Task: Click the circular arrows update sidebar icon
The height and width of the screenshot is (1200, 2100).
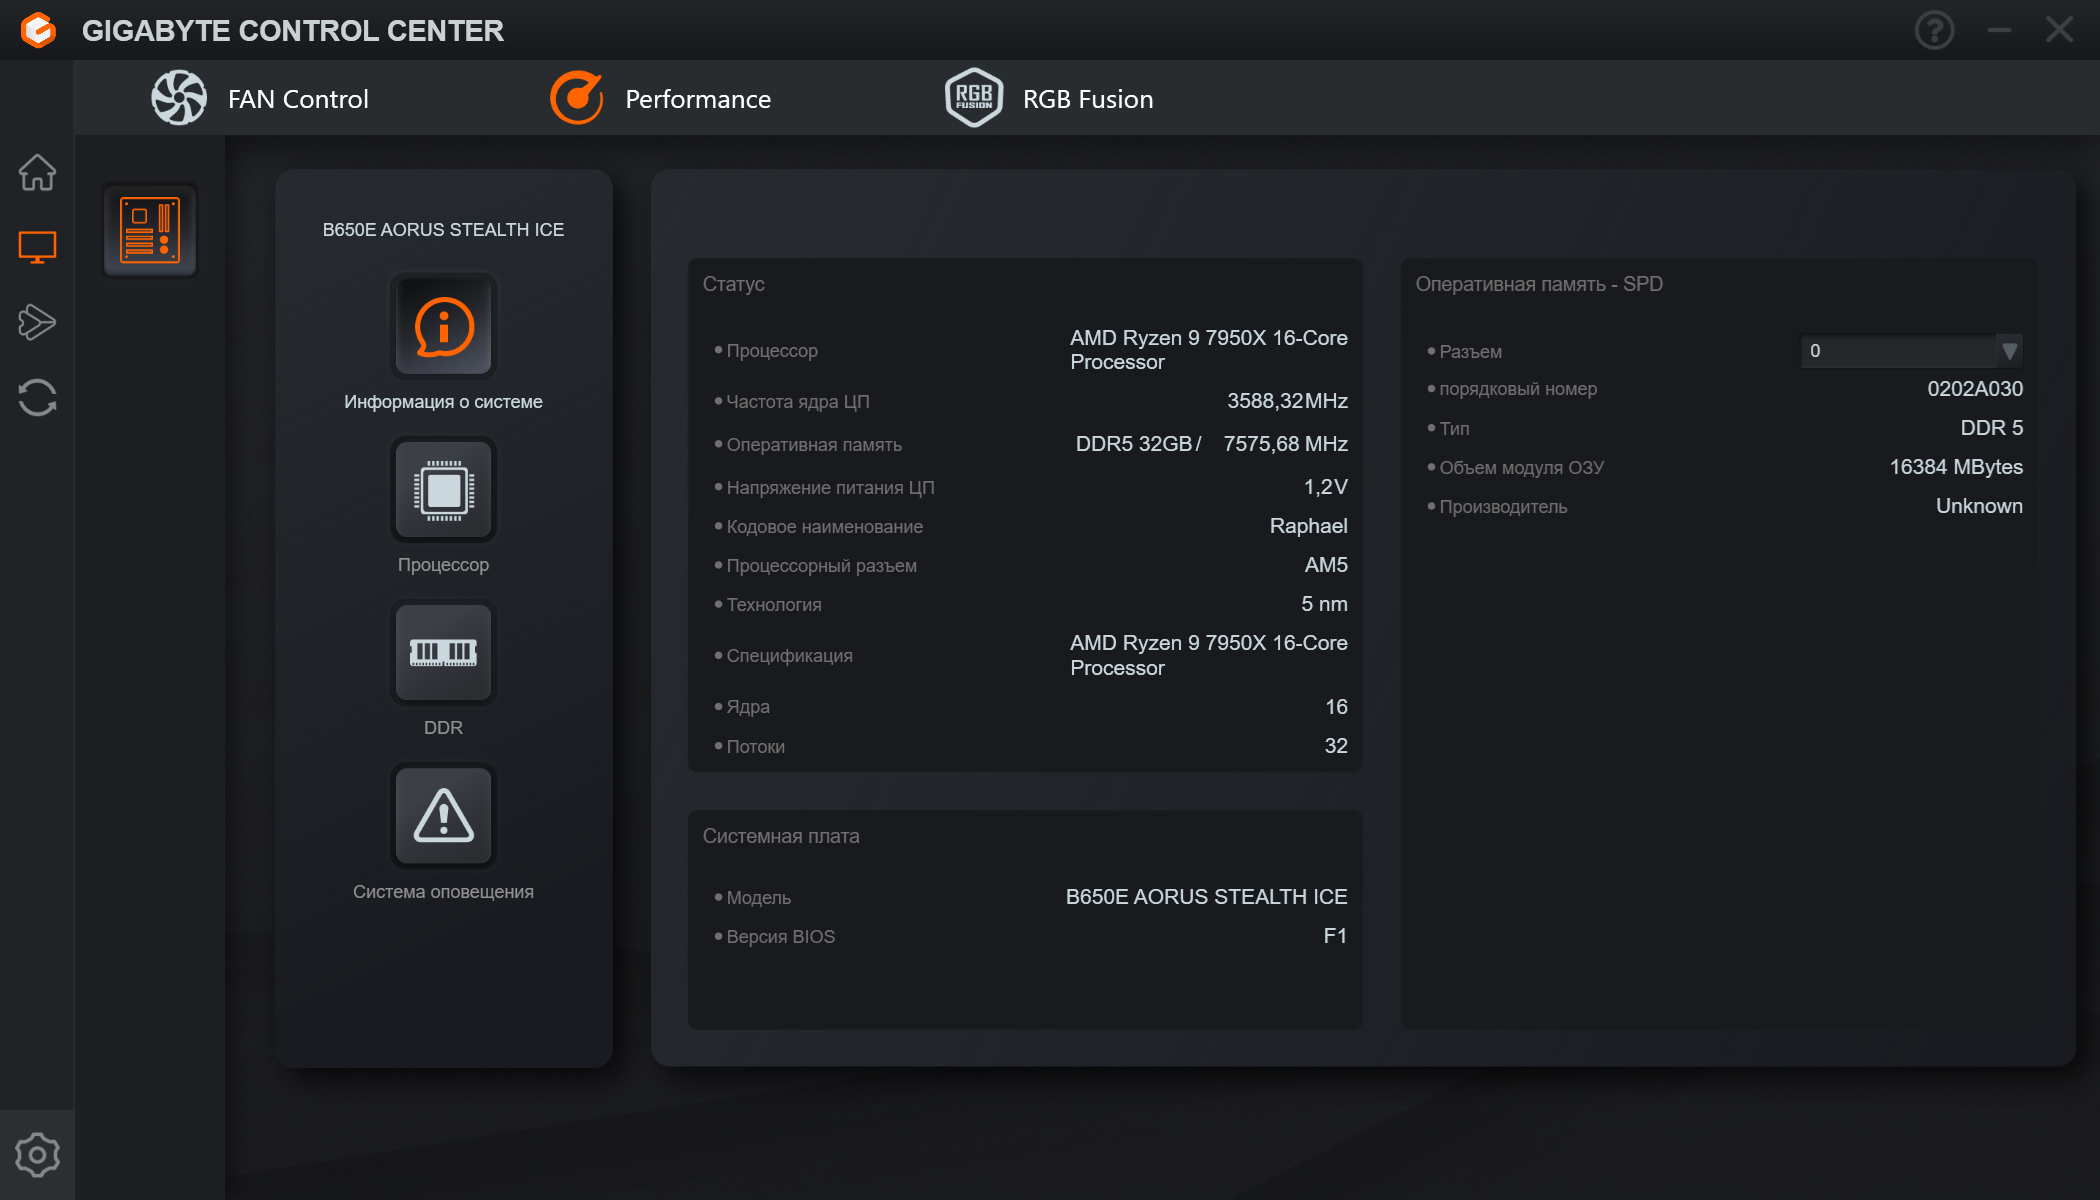Action: [37, 397]
